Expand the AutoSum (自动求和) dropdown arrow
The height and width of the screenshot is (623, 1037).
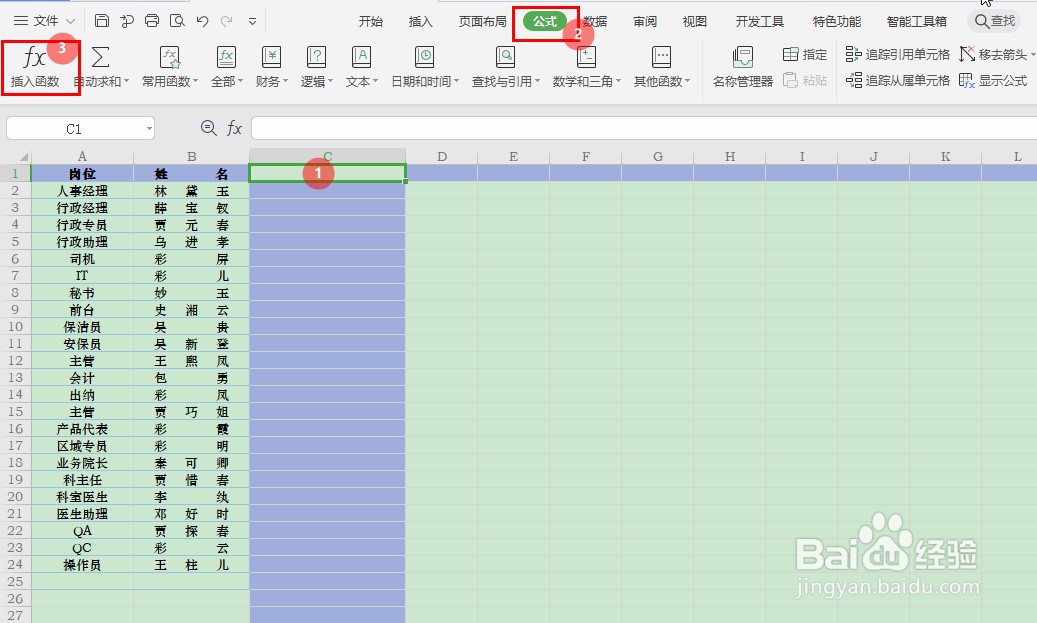pos(126,81)
